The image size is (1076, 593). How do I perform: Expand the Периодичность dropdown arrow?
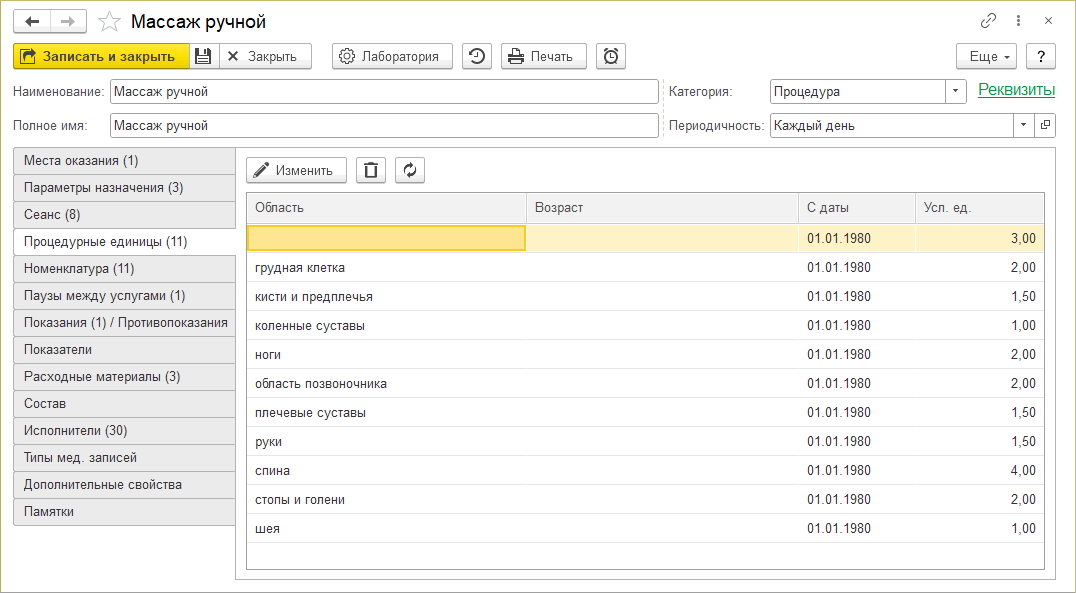(x=1023, y=125)
